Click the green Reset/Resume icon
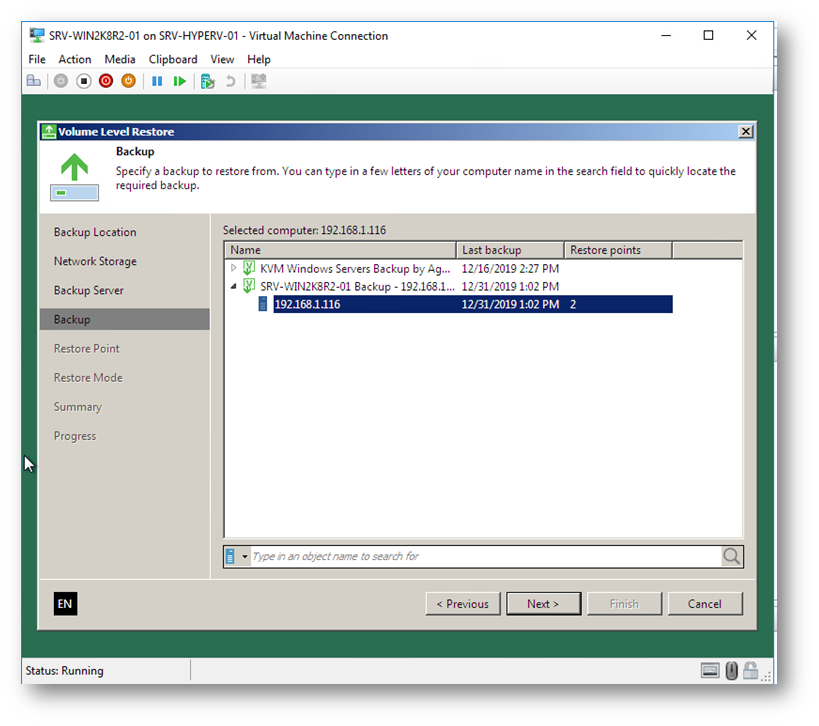Image resolution: width=819 pixels, height=726 pixels. tap(180, 81)
